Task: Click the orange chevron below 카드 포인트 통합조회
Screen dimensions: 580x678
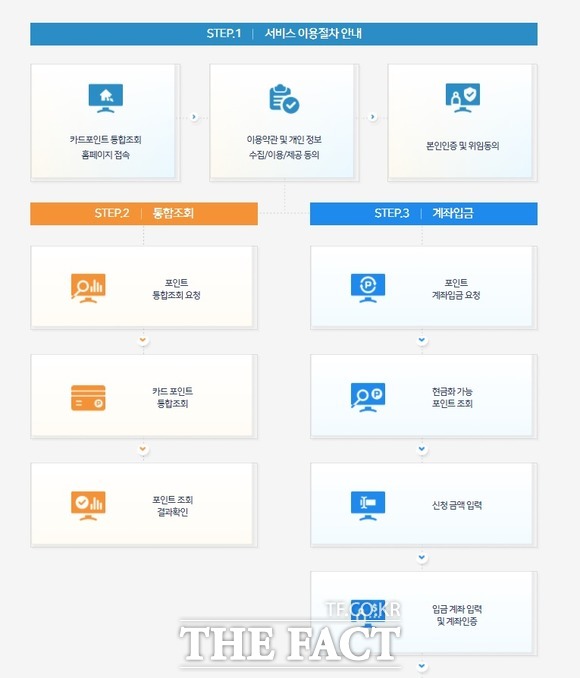Action: pos(143,449)
